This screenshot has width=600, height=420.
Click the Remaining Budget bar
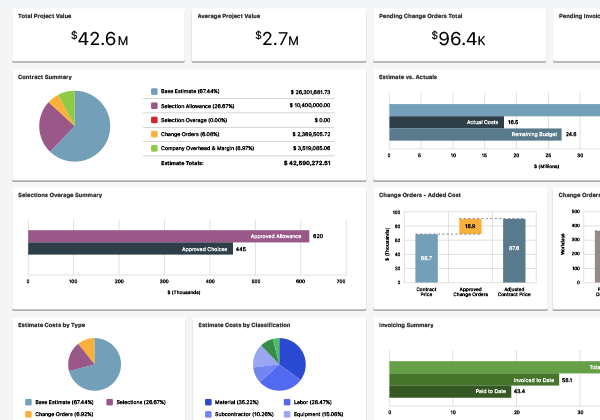pyautogui.click(x=475, y=134)
